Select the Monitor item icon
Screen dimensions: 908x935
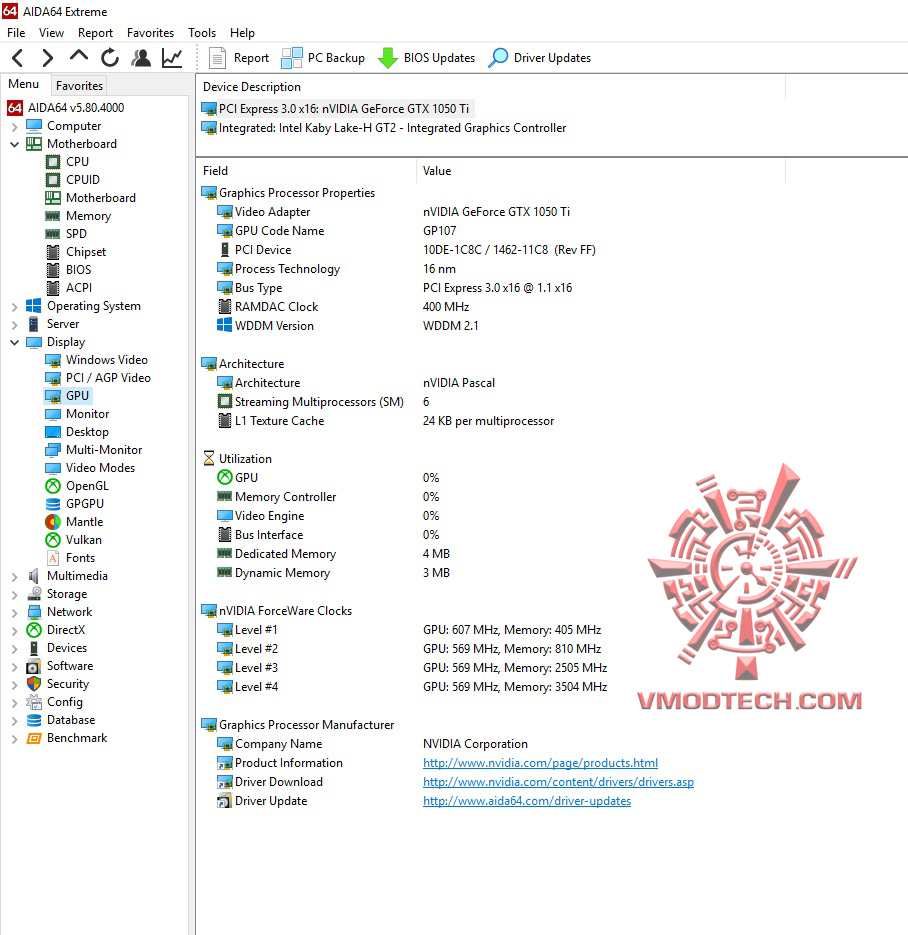53,414
